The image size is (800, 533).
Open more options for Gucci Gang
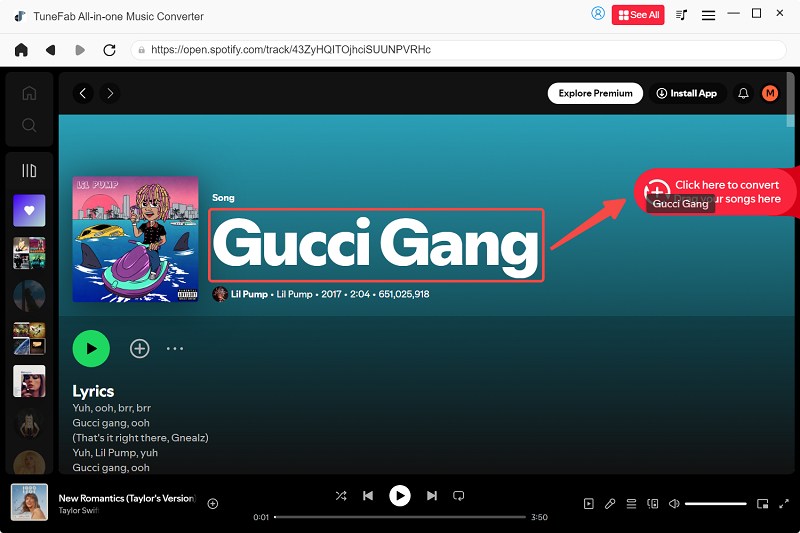tap(174, 349)
